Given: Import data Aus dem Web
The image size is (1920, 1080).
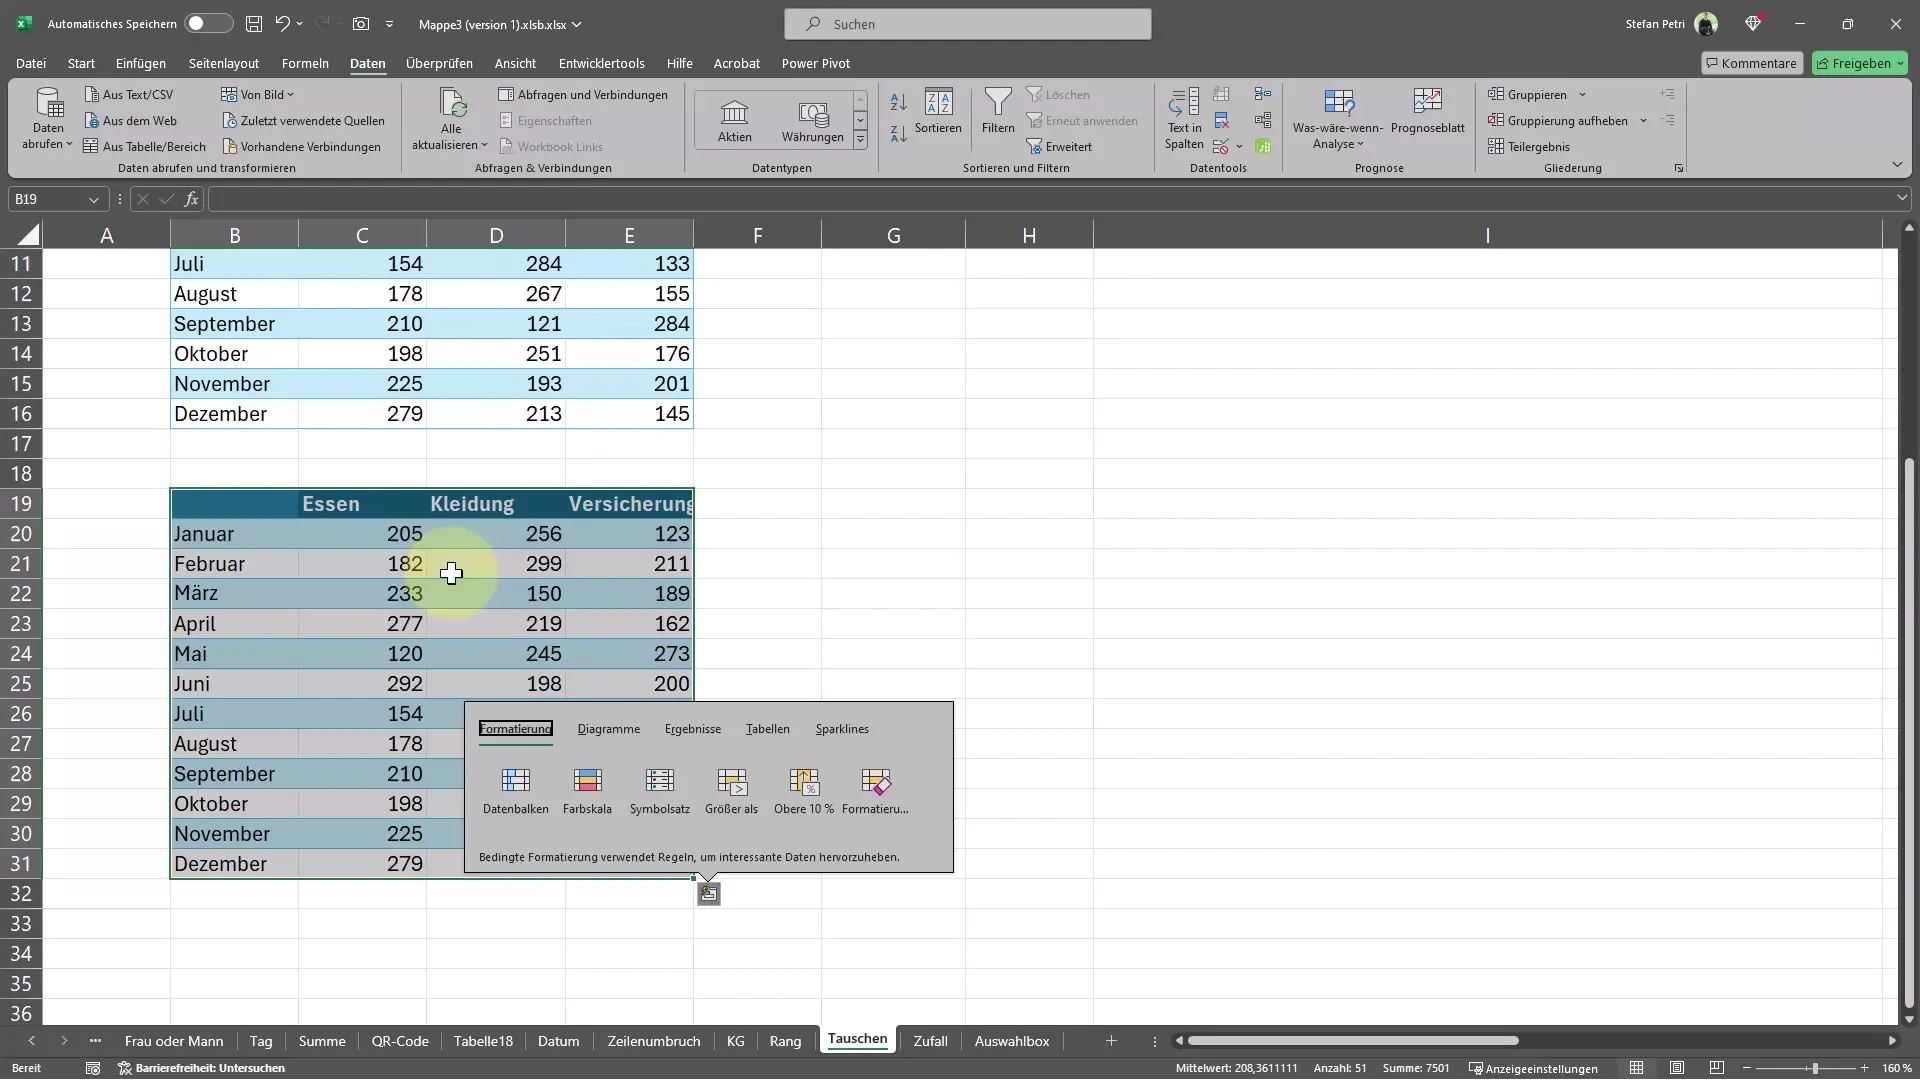Looking at the screenshot, I should 130,121.
